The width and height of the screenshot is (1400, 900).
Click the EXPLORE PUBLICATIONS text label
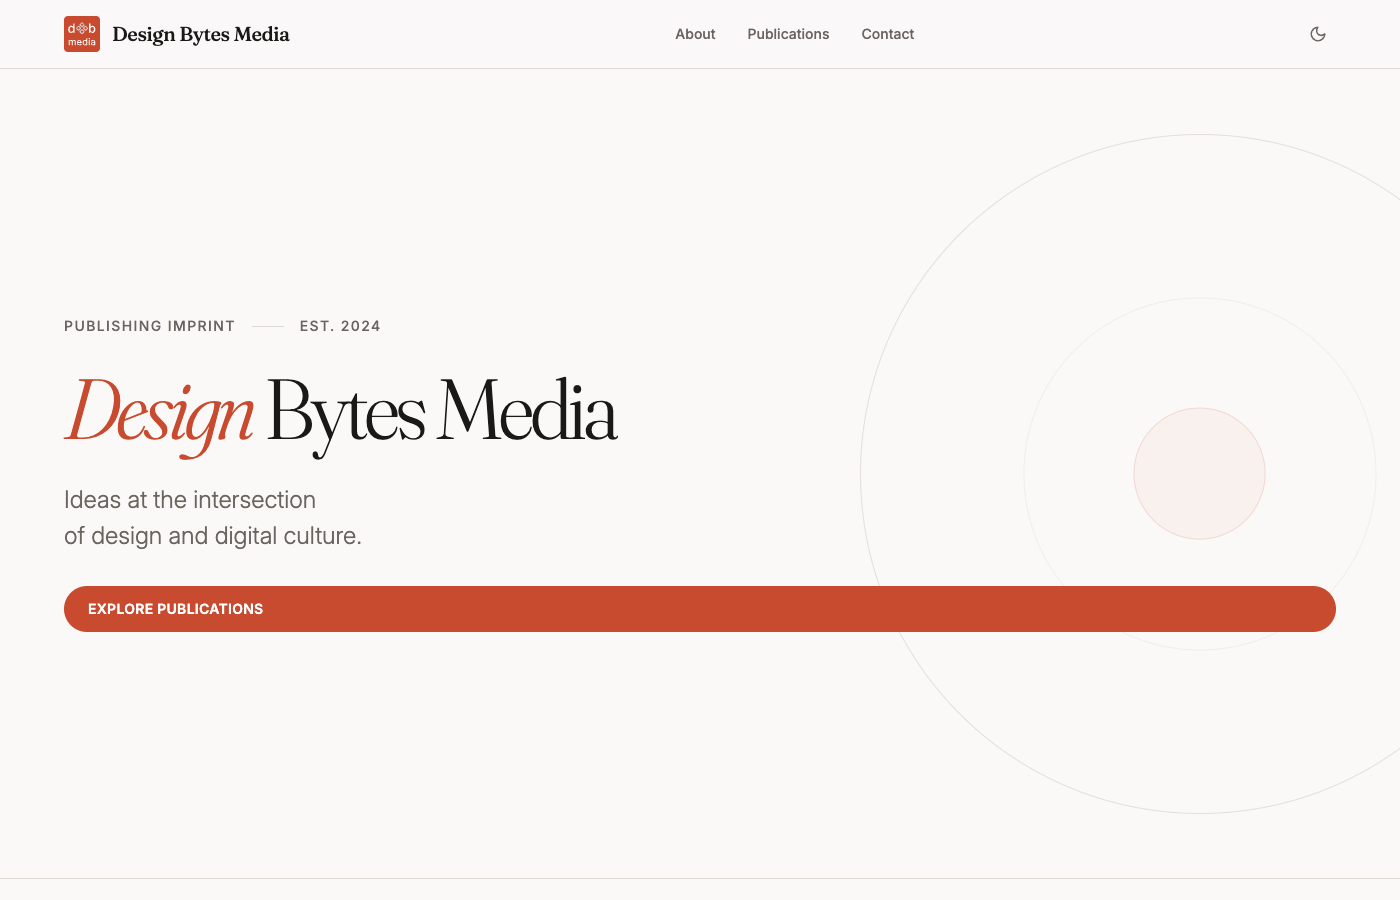[x=175, y=608]
